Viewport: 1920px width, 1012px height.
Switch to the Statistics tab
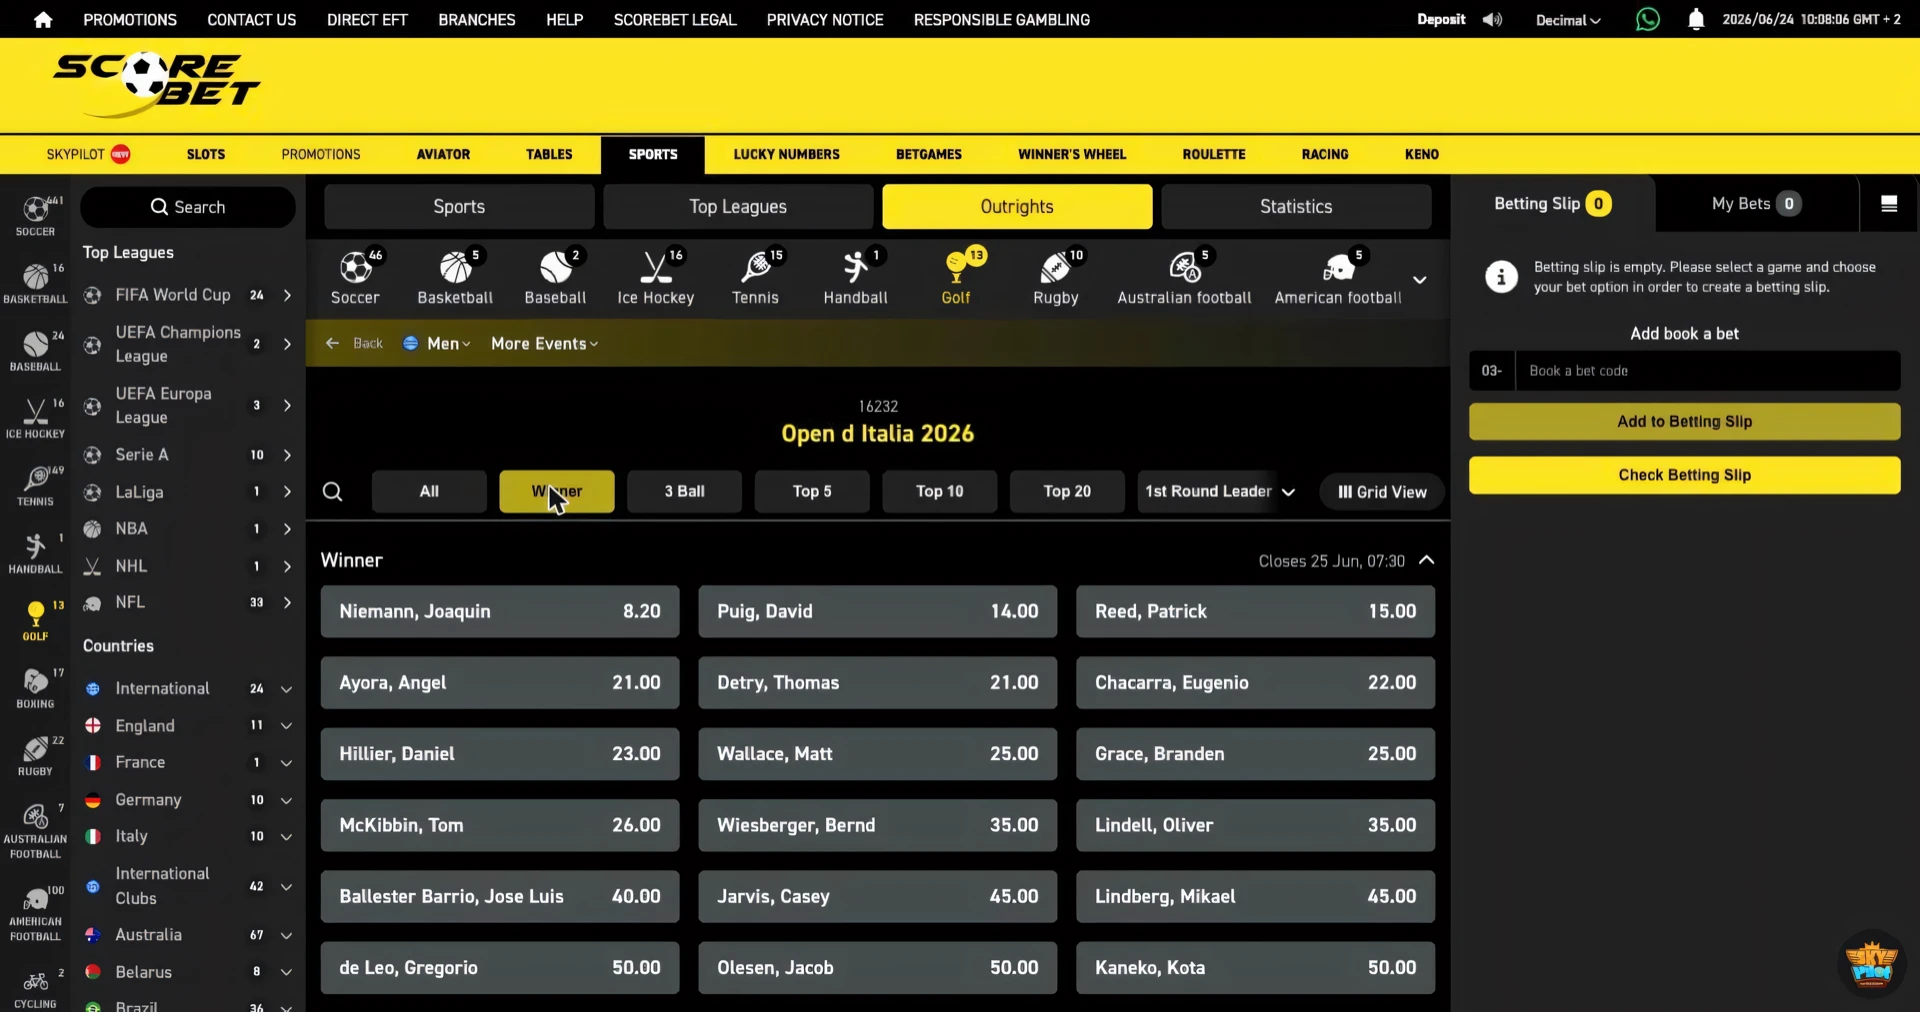(x=1296, y=207)
